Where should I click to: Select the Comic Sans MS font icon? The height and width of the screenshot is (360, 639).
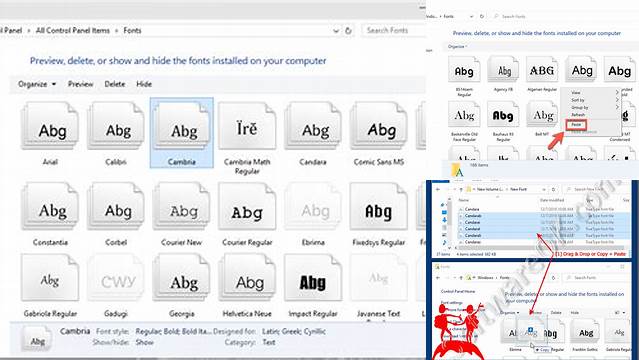[379, 126]
